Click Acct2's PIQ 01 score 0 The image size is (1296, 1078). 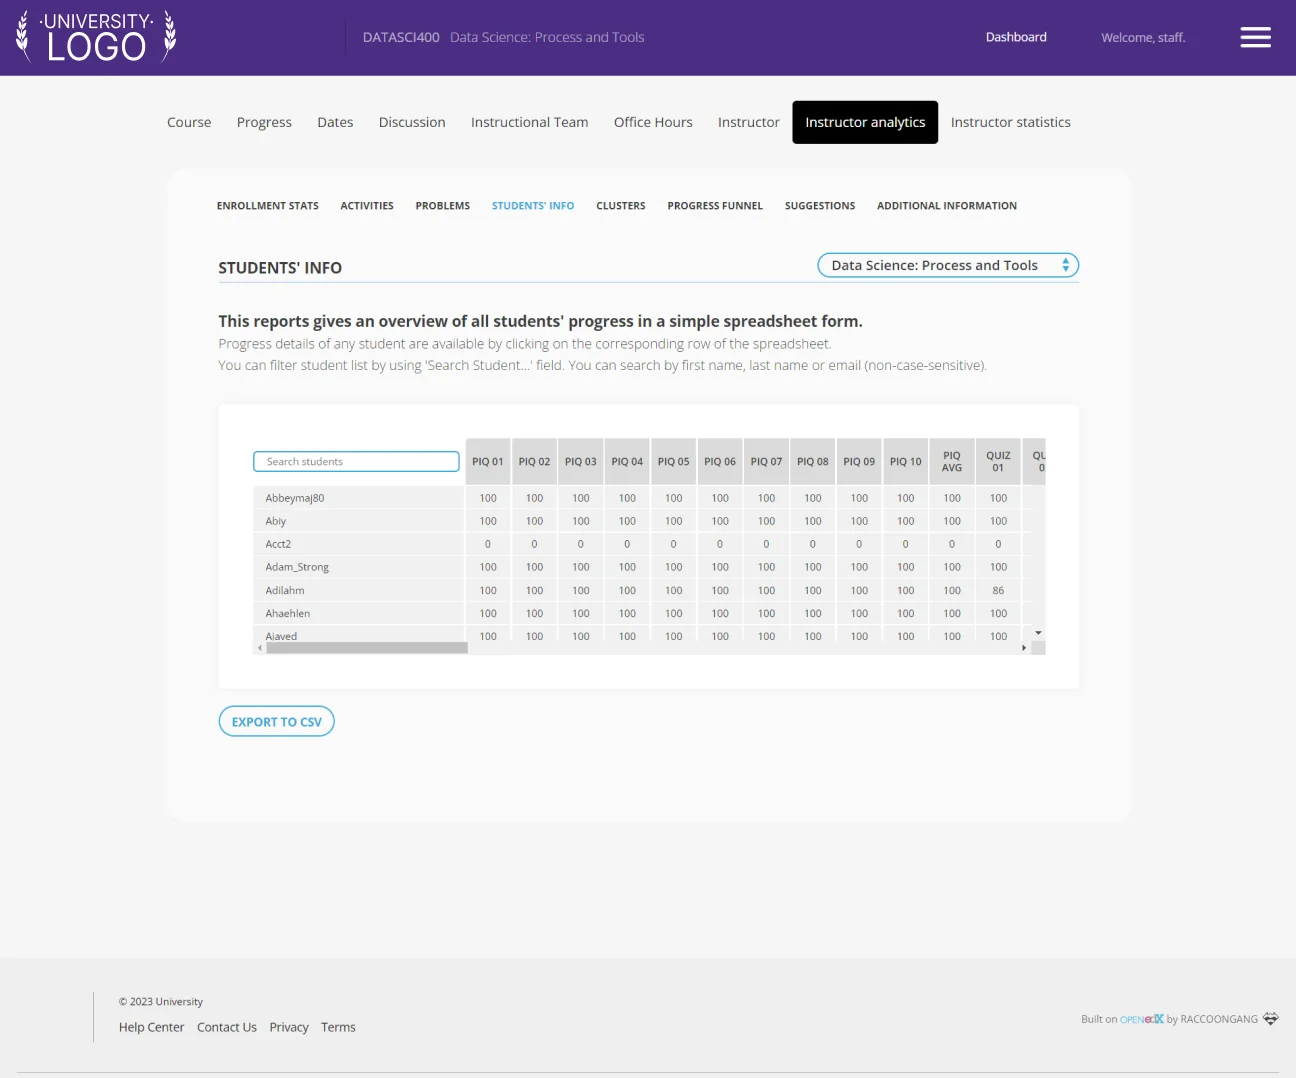point(488,544)
